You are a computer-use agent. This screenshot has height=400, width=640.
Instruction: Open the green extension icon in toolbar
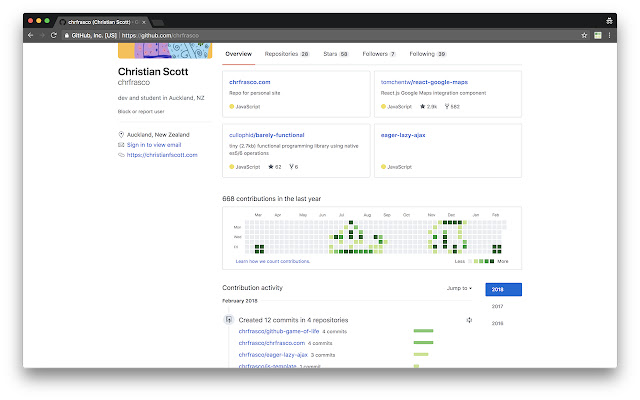click(598, 36)
